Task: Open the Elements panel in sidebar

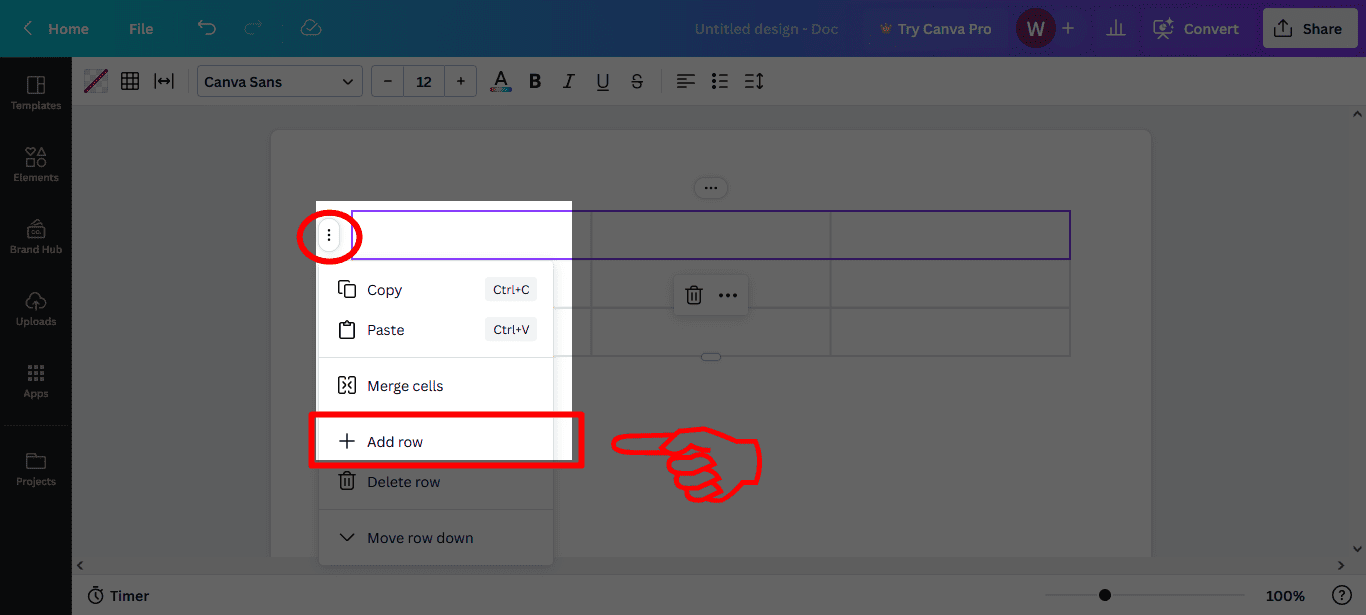Action: pos(36,163)
